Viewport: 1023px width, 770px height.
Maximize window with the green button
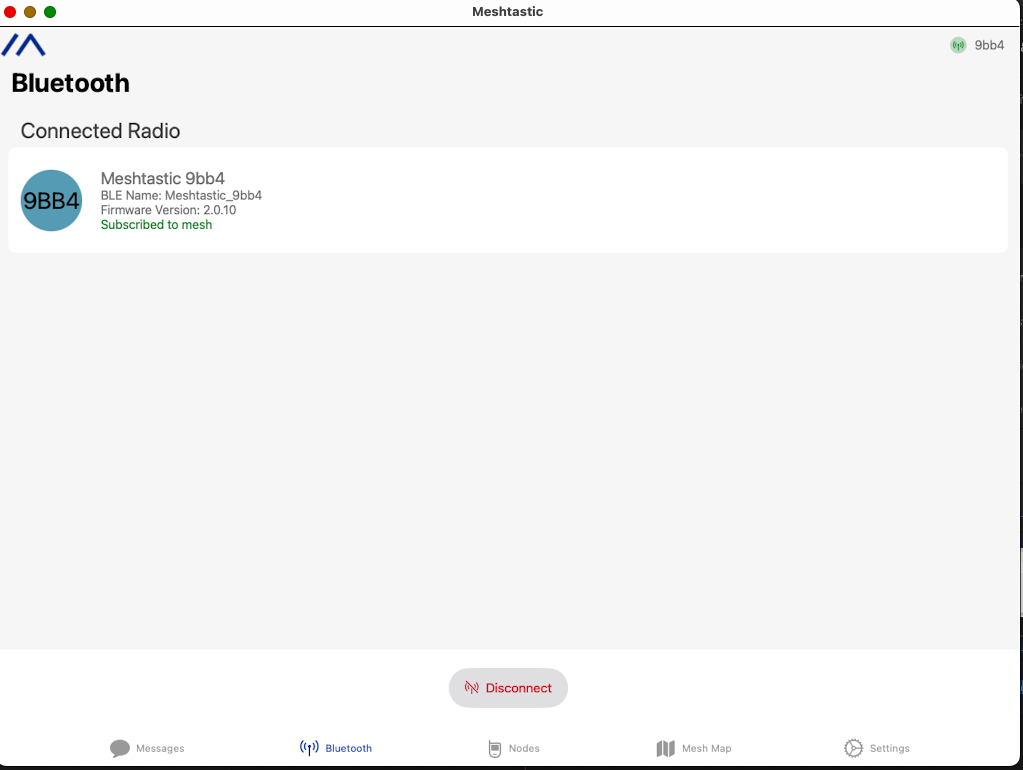coord(50,12)
